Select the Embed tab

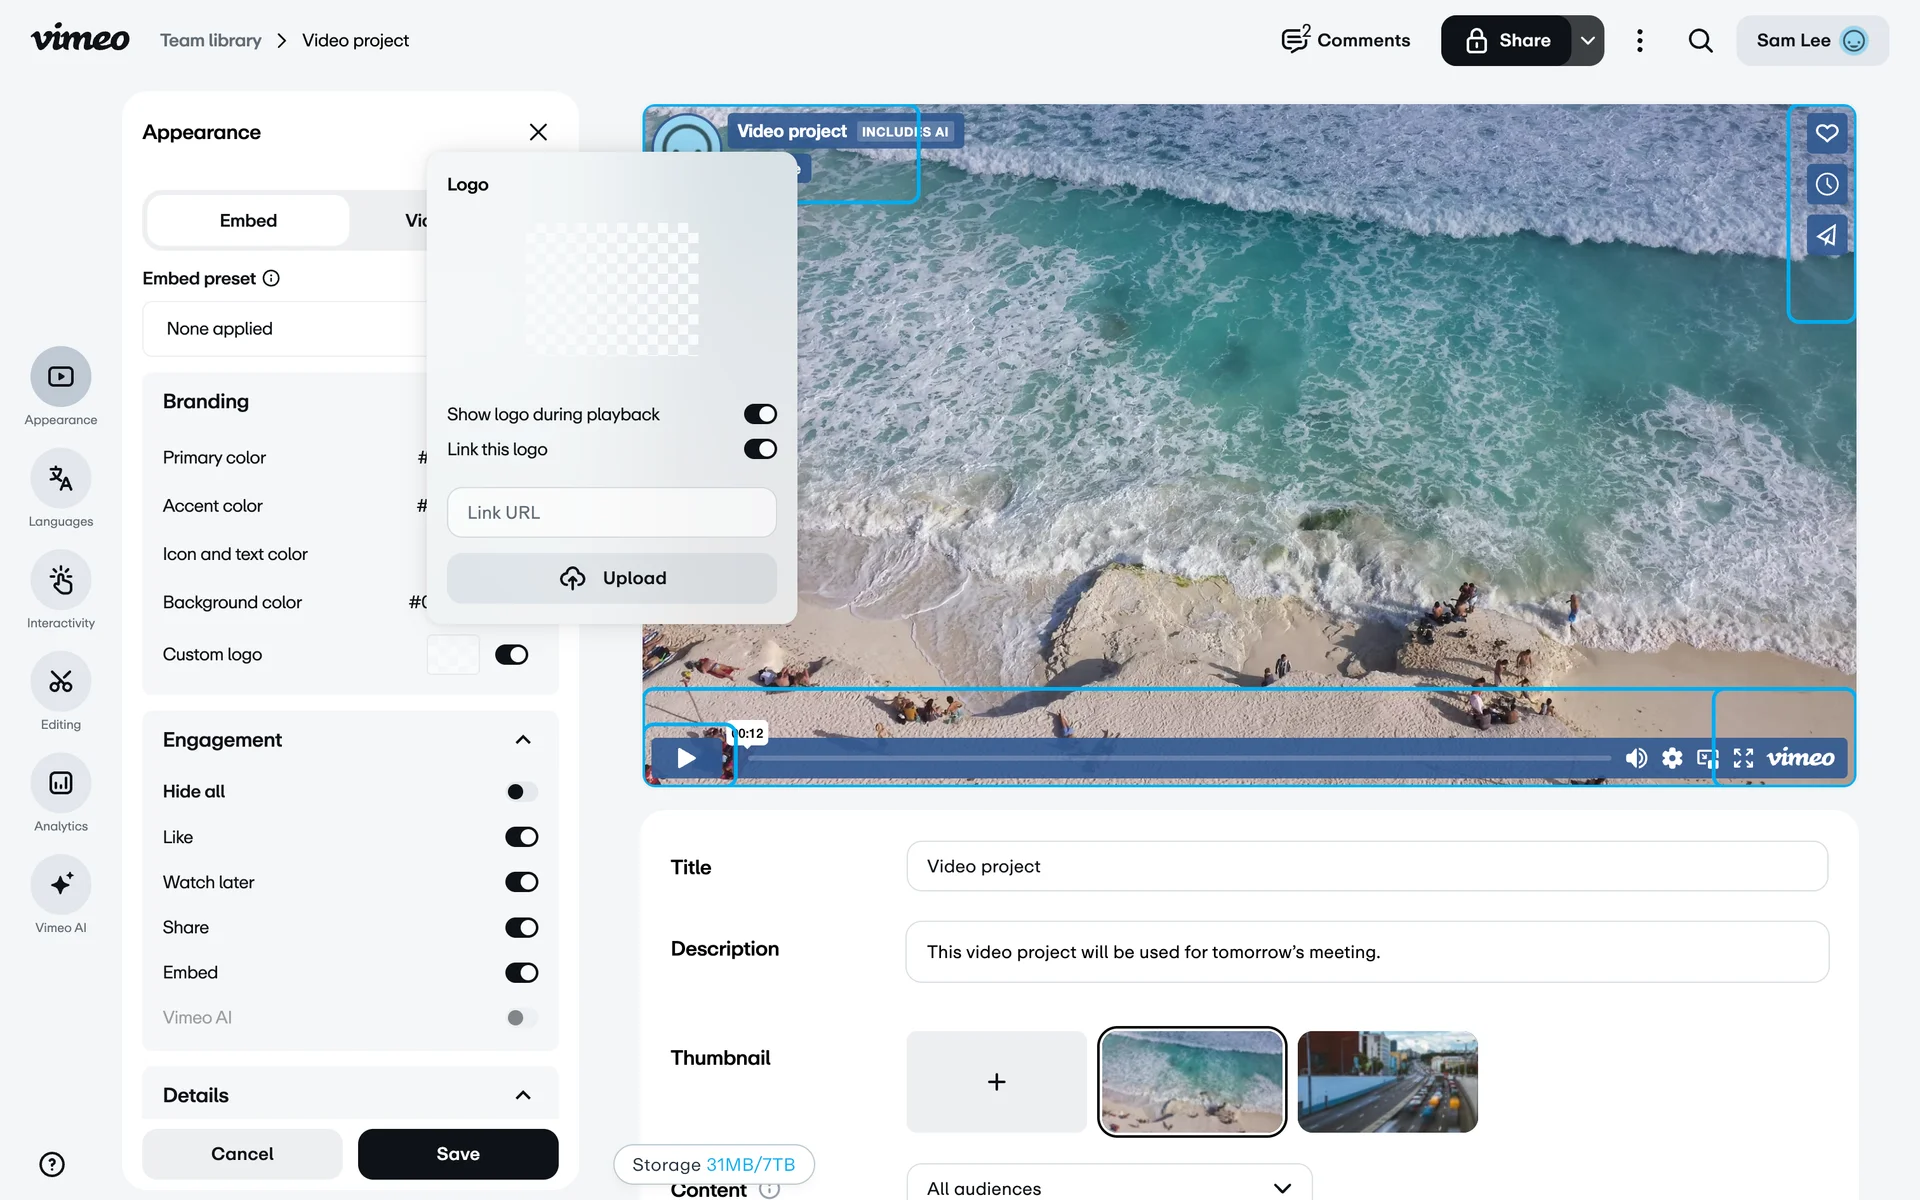coord(248,221)
